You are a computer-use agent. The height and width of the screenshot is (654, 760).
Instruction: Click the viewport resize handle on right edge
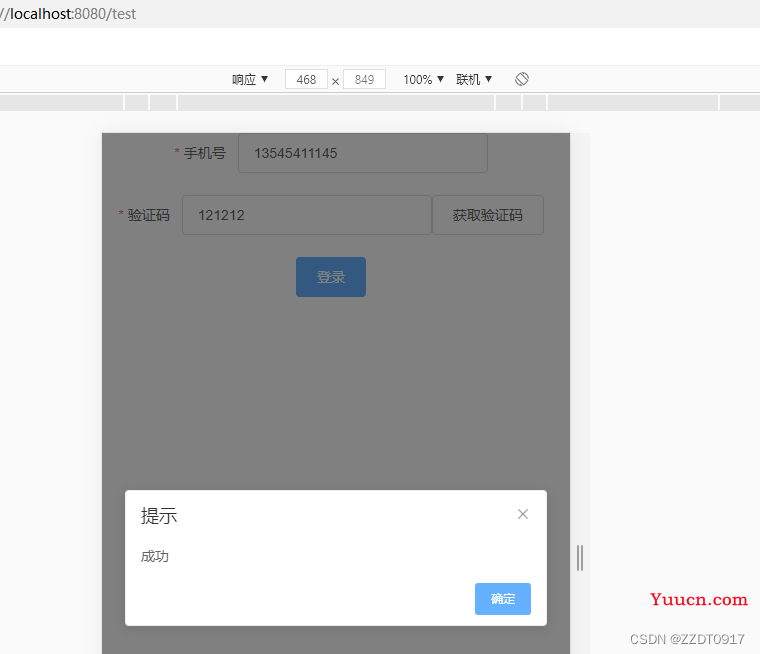tap(580, 558)
